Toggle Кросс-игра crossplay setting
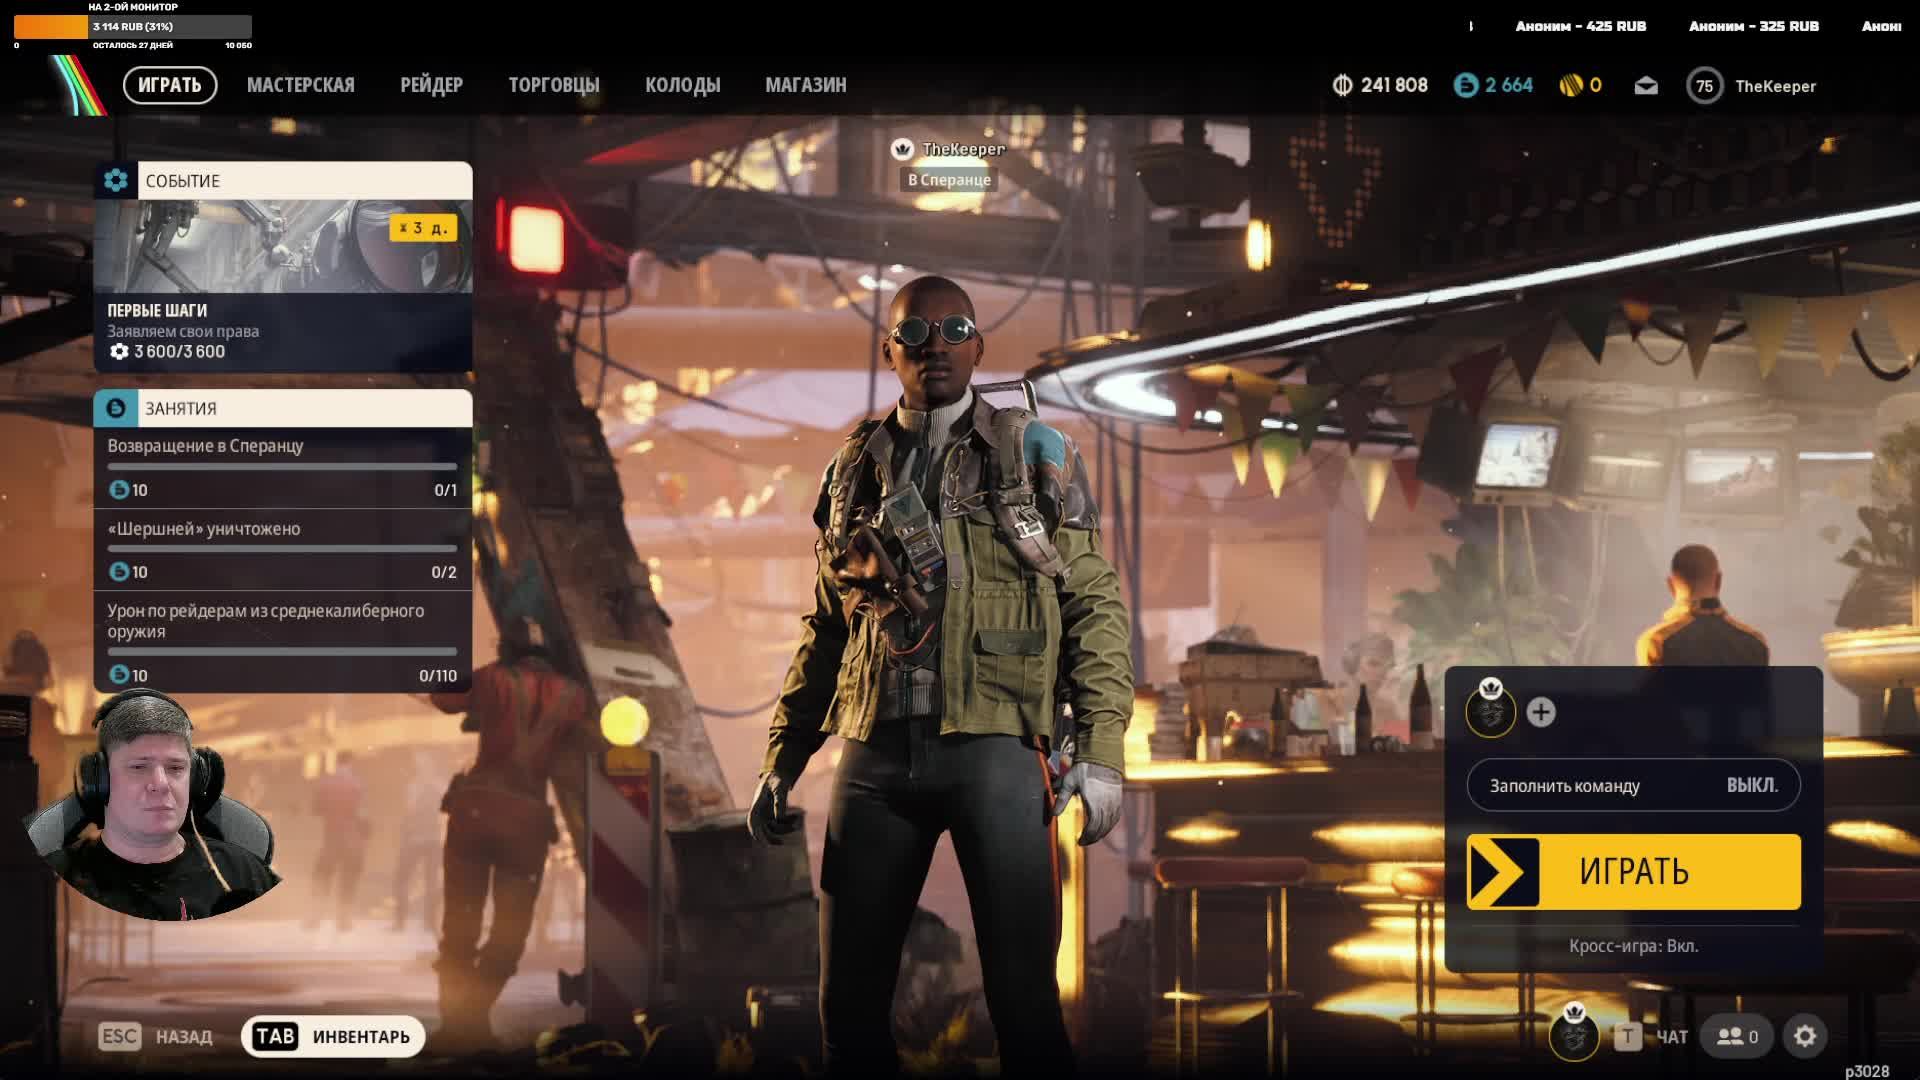The height and width of the screenshot is (1080, 1920). 1633,946
